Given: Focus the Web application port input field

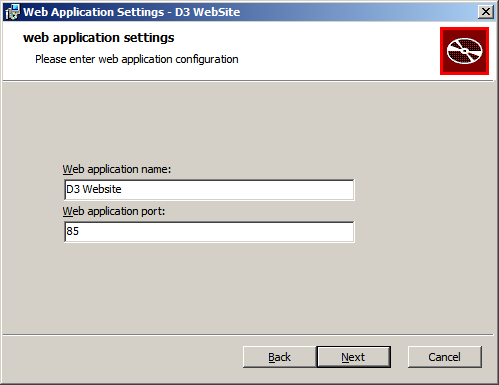Looking at the screenshot, I should click(x=209, y=232).
